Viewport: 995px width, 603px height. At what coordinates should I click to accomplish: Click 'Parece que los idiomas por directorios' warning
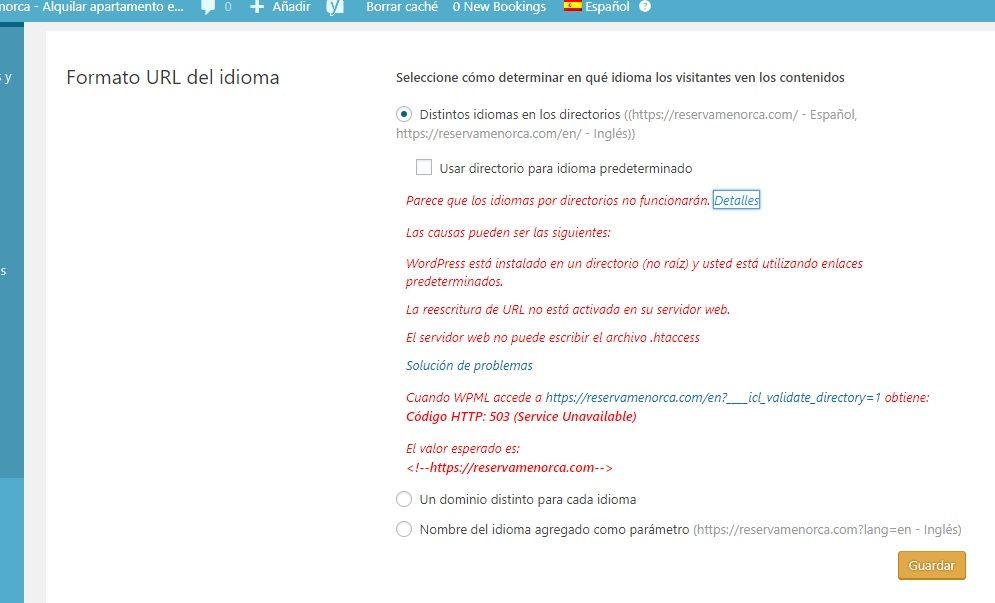(558, 201)
